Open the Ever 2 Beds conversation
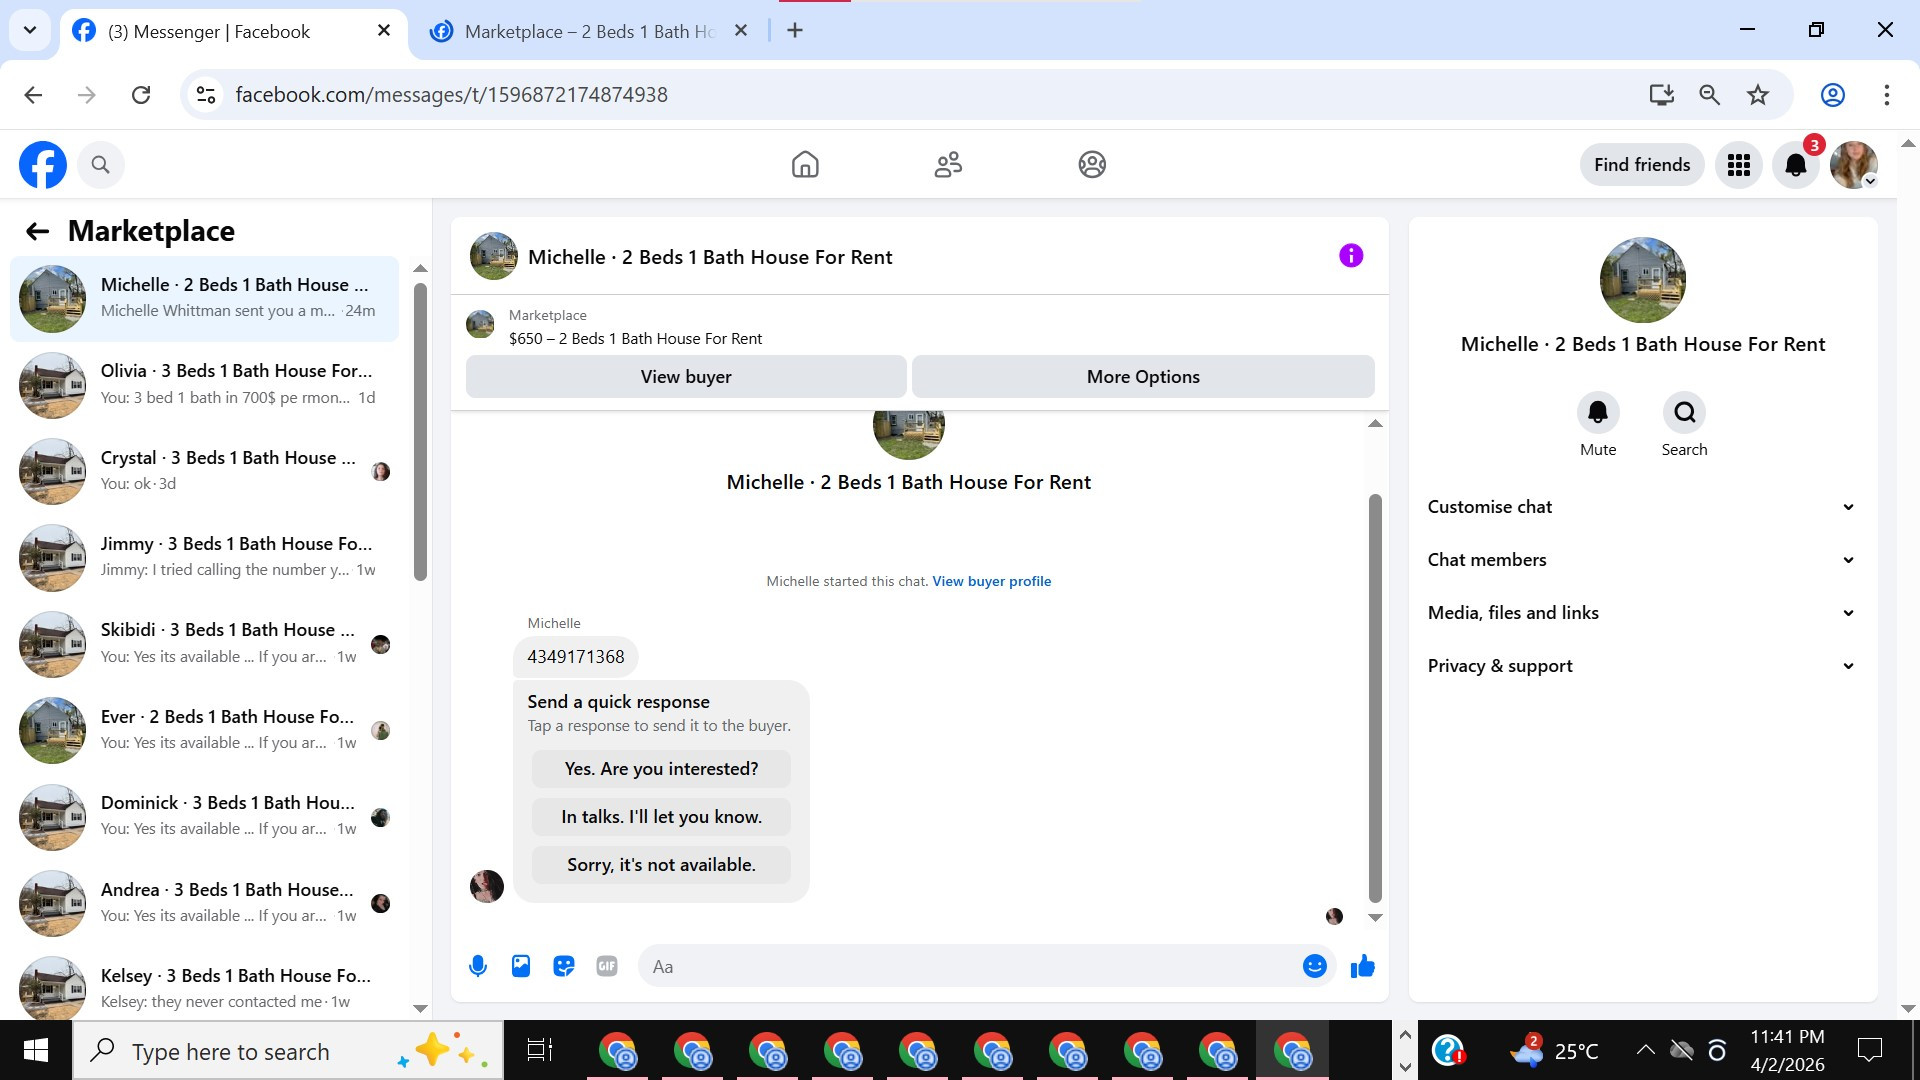The height and width of the screenshot is (1080, 1920). 204,731
